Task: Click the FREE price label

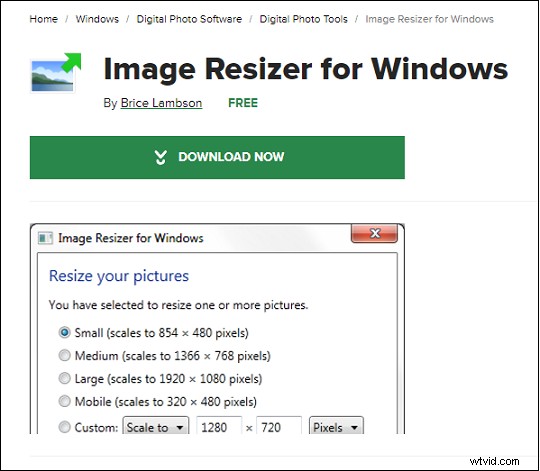Action: [x=243, y=103]
